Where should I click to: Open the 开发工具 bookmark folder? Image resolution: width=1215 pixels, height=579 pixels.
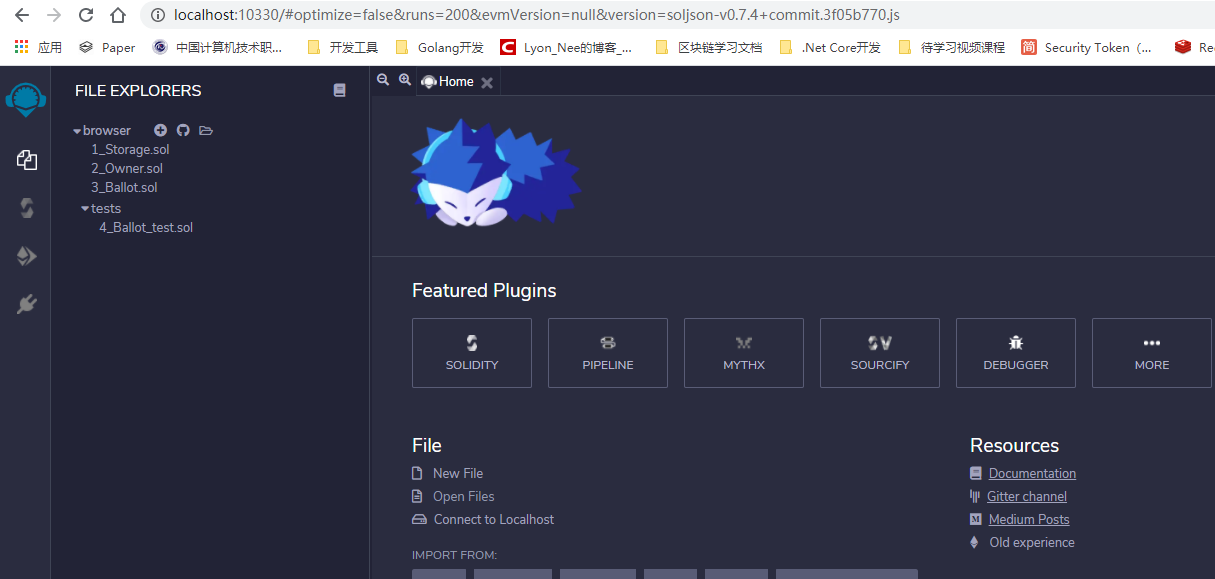342,47
